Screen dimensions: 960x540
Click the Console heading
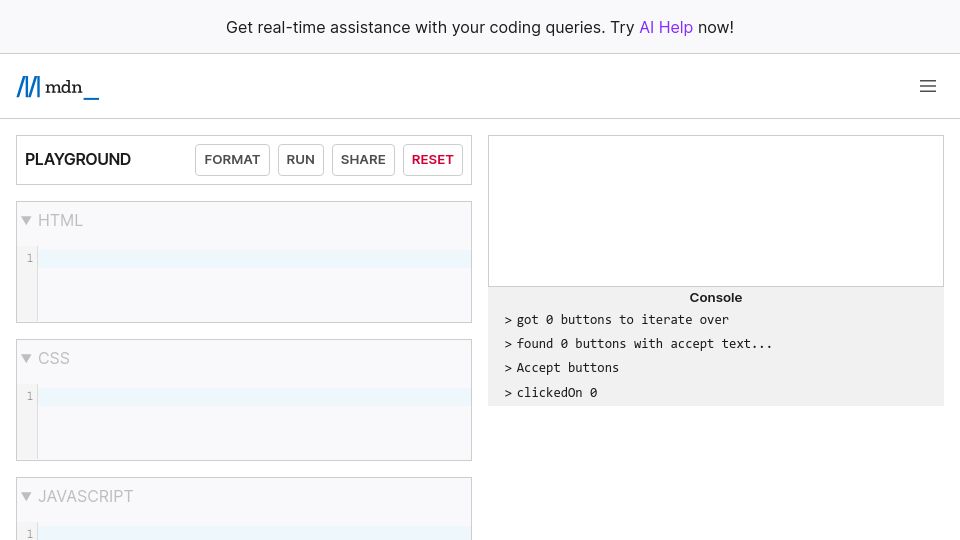pos(716,298)
